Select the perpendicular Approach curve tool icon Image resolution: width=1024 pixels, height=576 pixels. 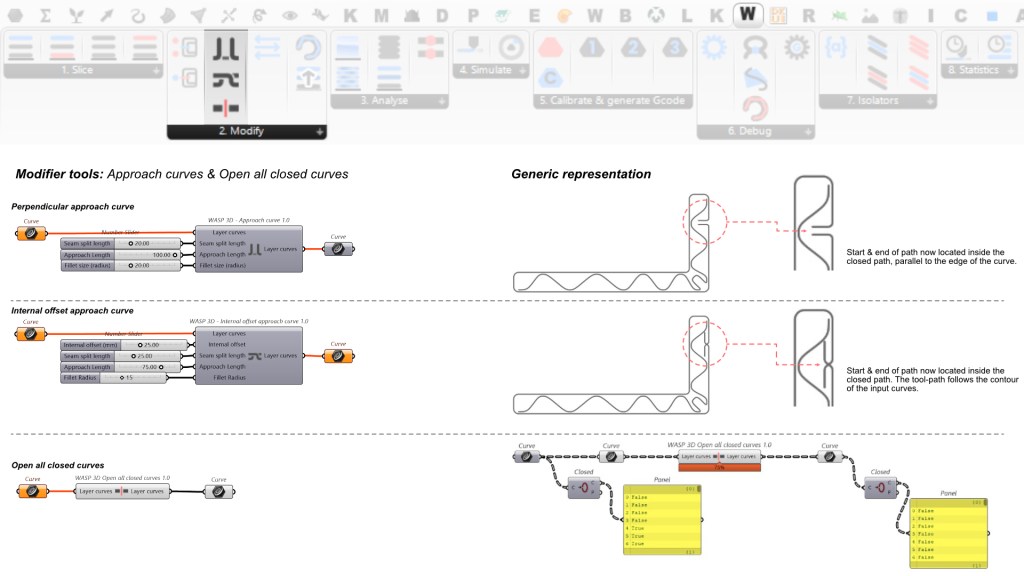point(226,49)
